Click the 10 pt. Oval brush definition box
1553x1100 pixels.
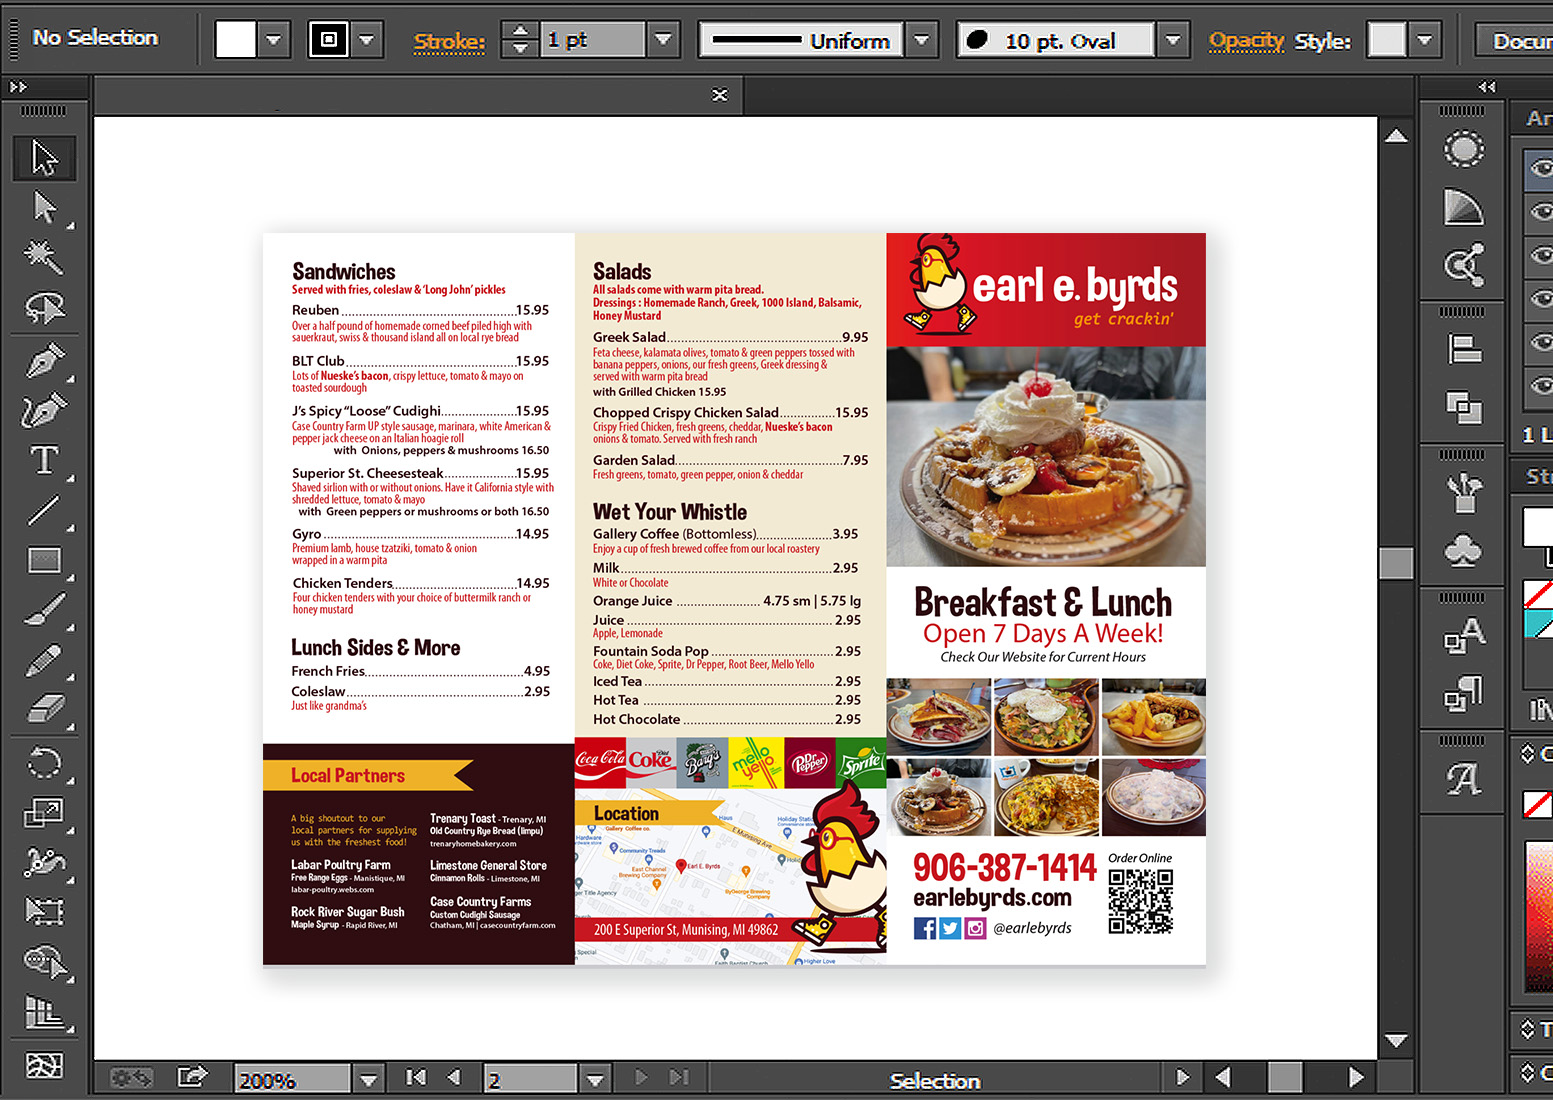tap(1058, 41)
